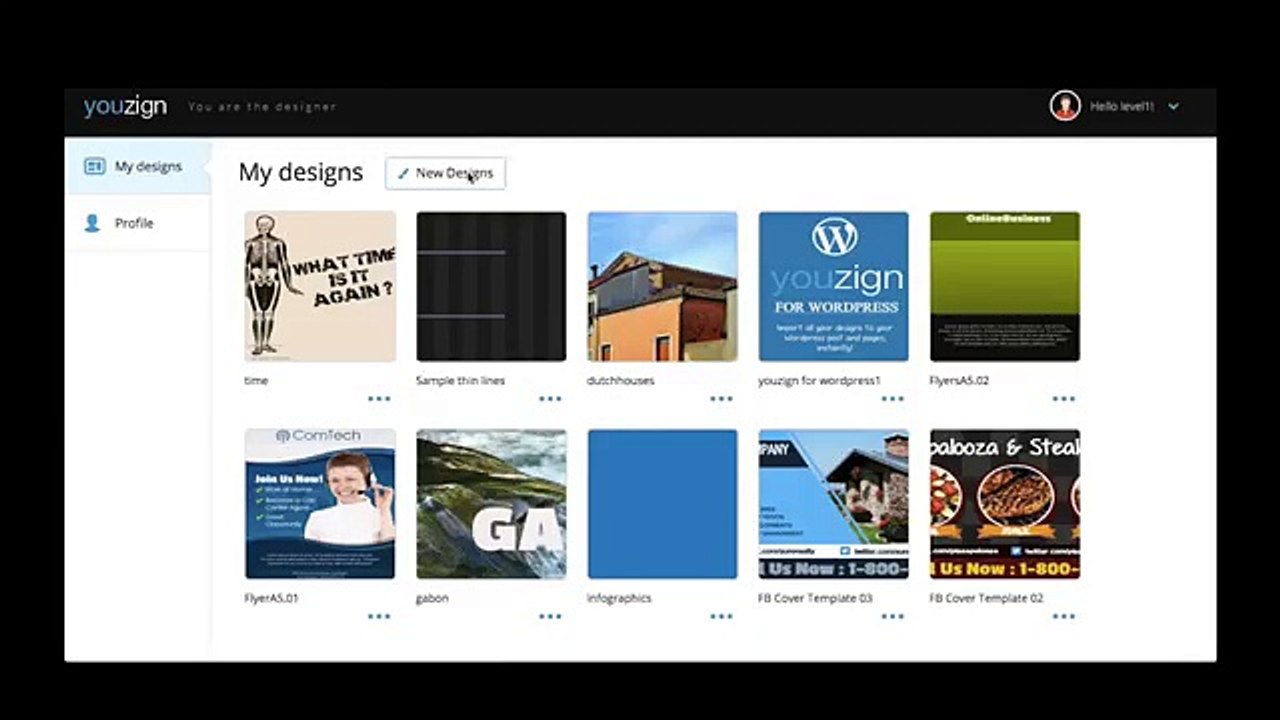Open the options dots for 'time' design
Viewport: 1280px width, 720px height.
(x=379, y=398)
